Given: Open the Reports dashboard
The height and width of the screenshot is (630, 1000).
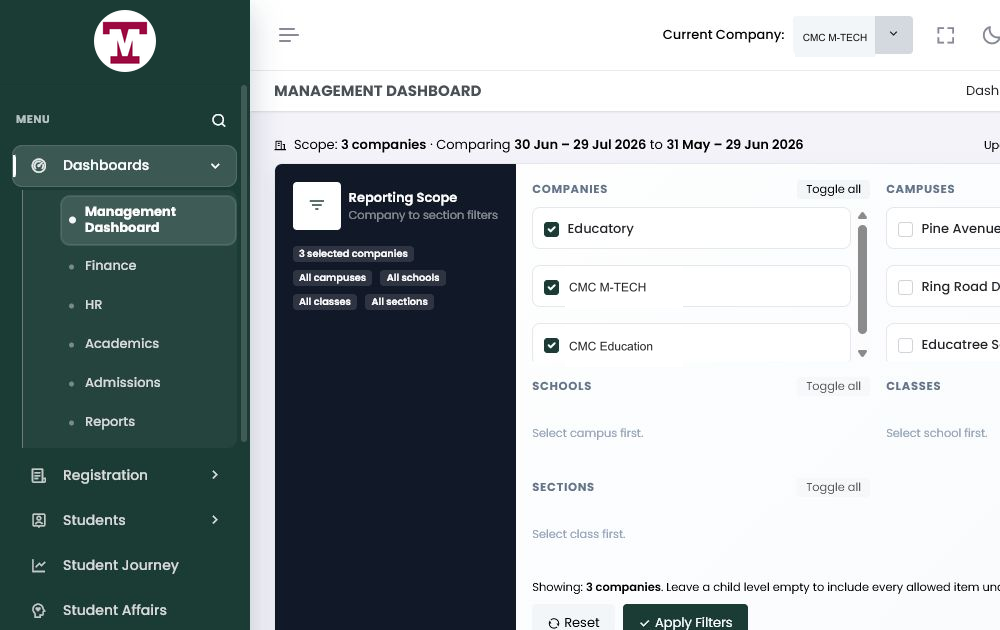Looking at the screenshot, I should tap(110, 421).
